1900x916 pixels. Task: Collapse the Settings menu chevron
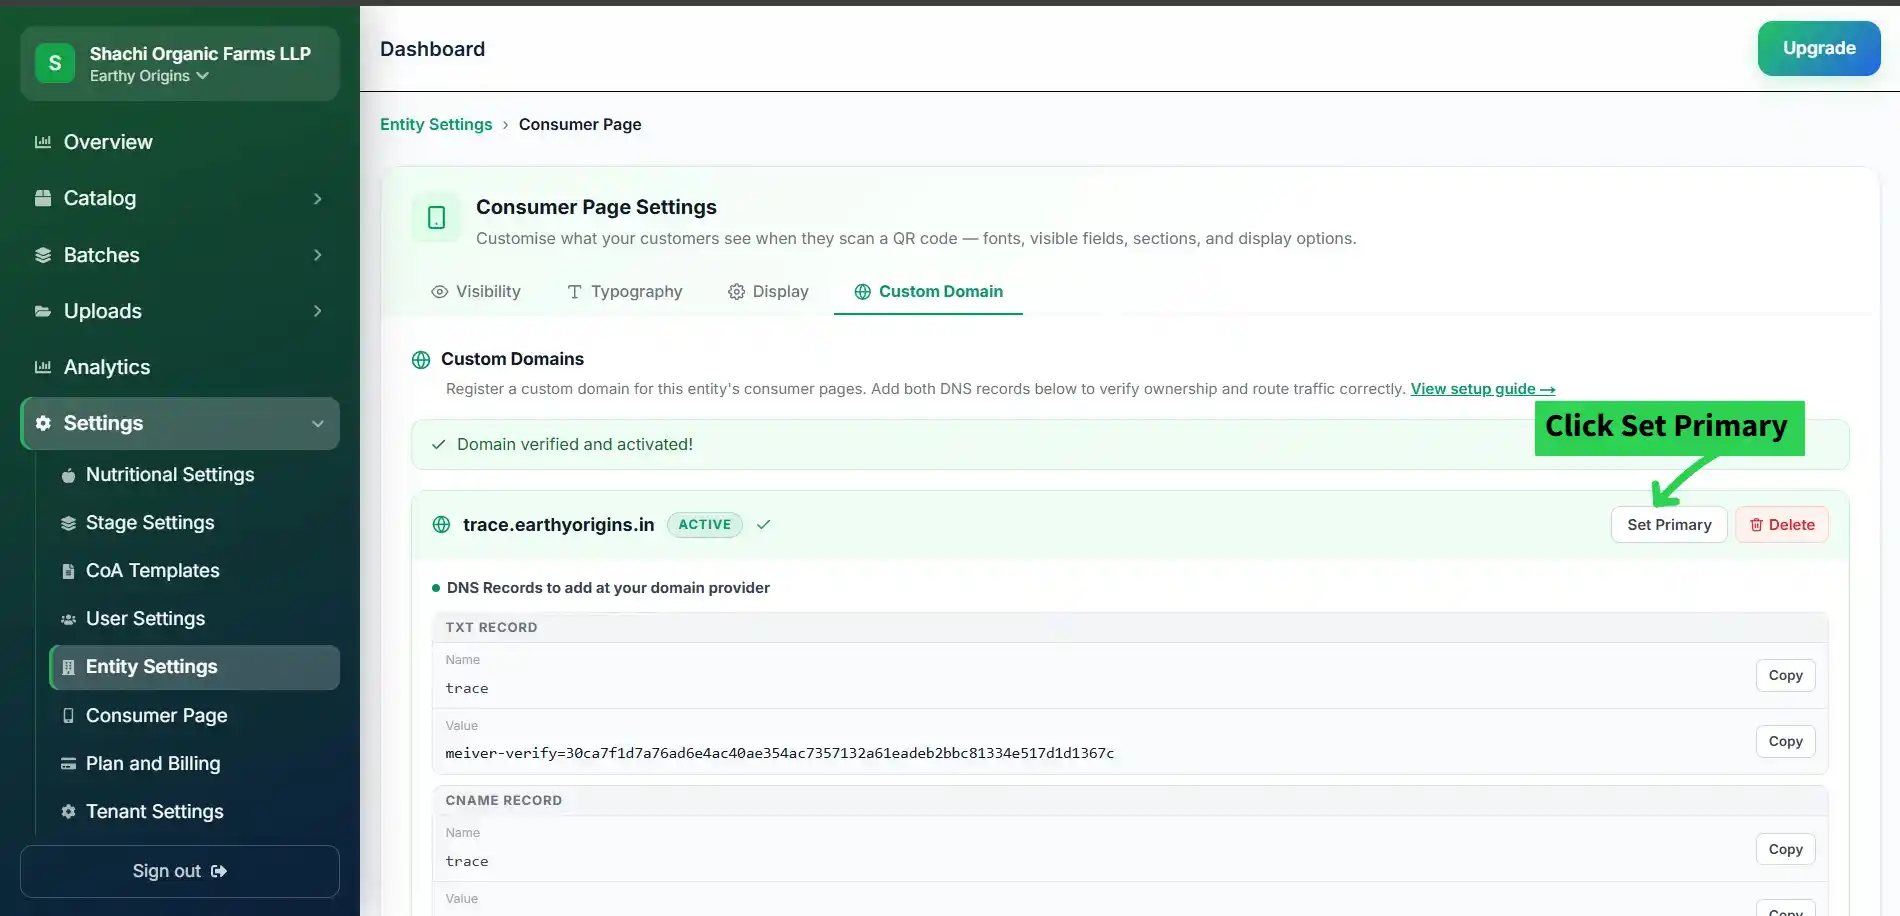pyautogui.click(x=318, y=424)
